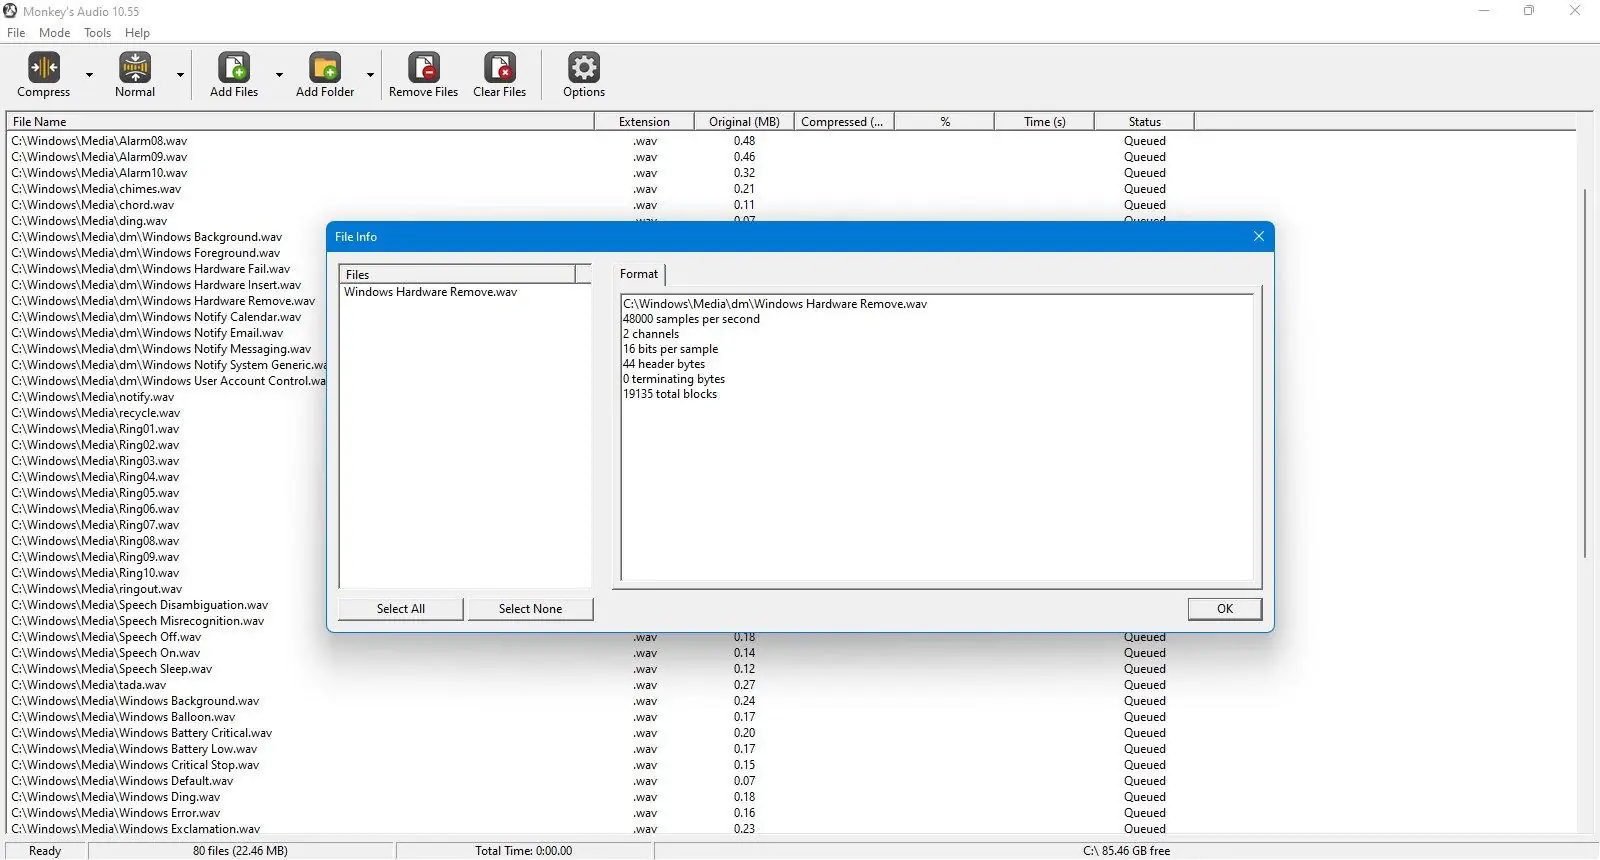Click the Files column header in dialog
1600x860 pixels.
(x=458, y=274)
